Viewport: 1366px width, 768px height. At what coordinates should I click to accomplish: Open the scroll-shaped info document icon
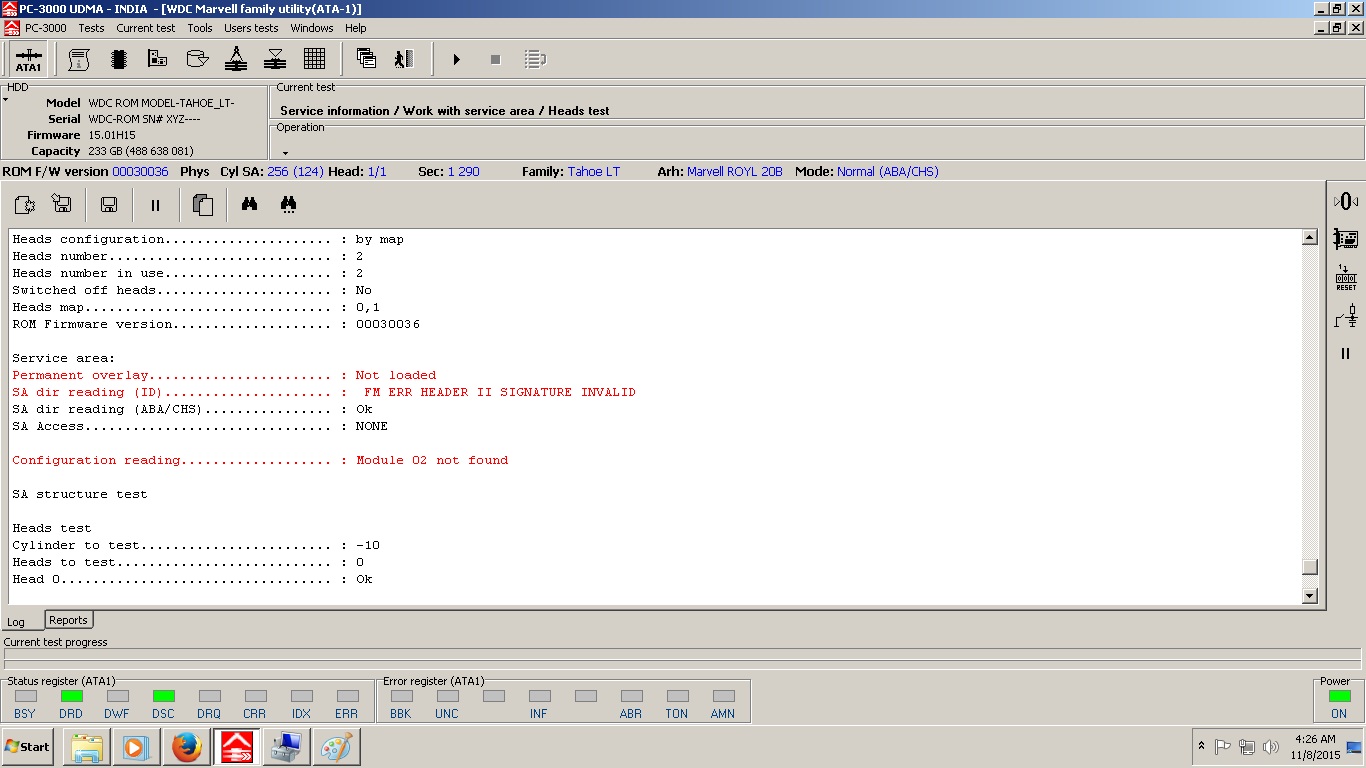coord(79,59)
